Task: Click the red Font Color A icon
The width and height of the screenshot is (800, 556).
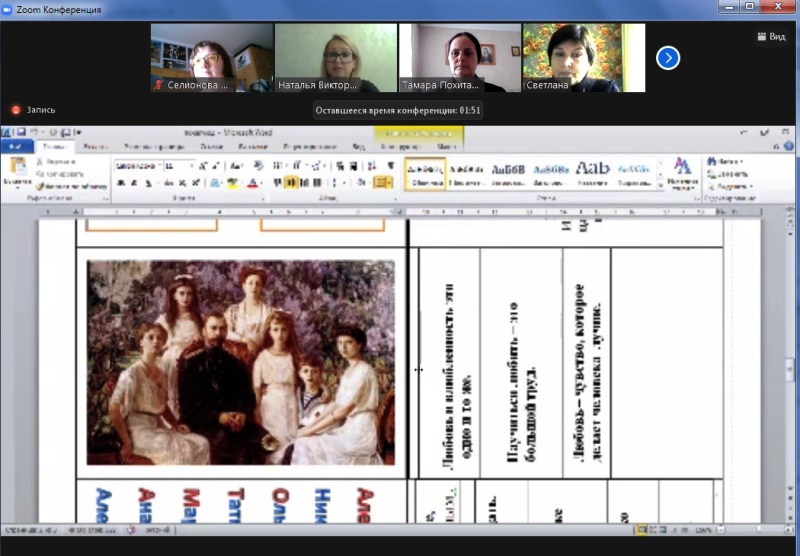Action: (x=253, y=183)
